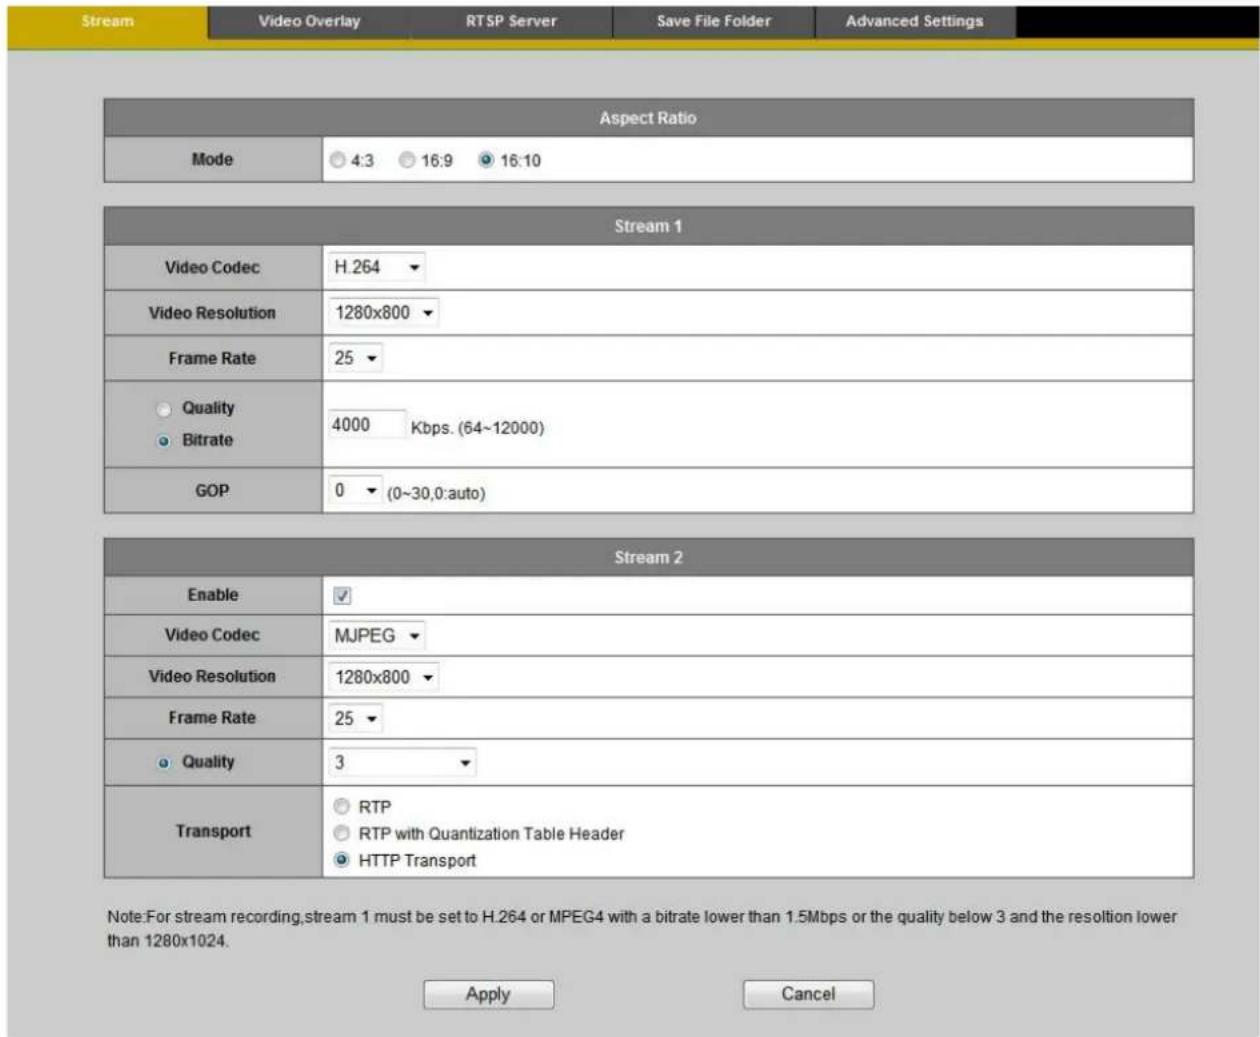Select RTP transport option
Screen dimensions: 1260x1037
click(342, 806)
